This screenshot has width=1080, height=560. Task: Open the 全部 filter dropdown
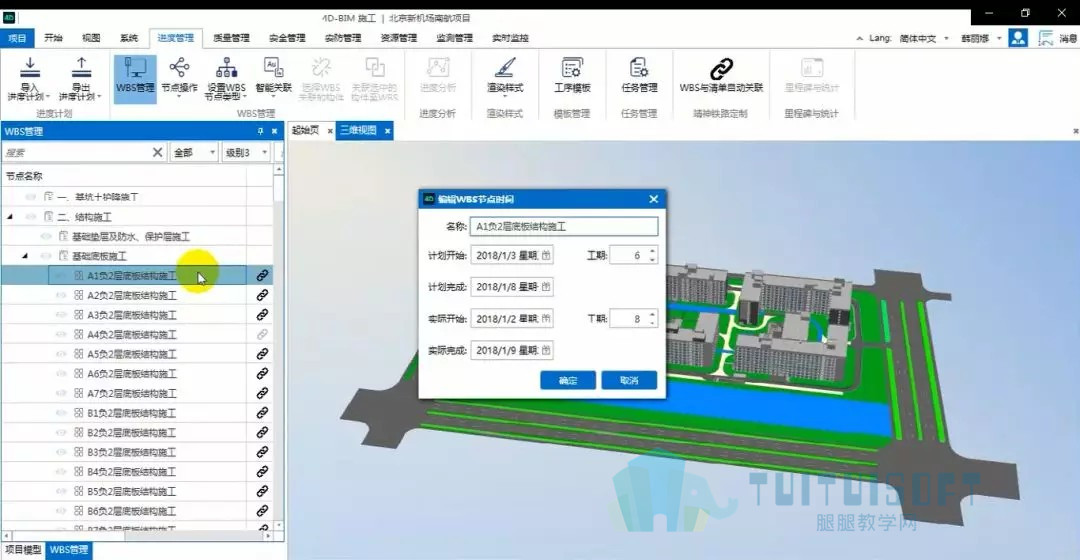coord(194,152)
